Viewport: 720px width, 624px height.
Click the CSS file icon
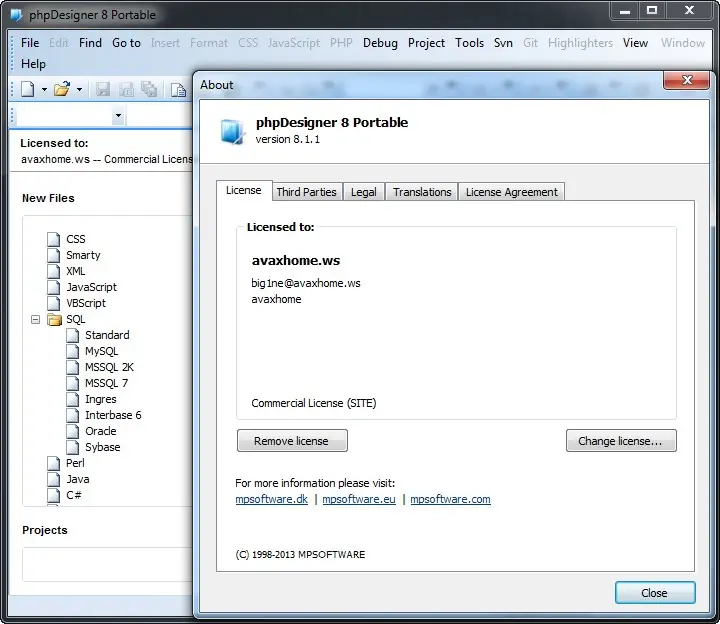click(x=54, y=239)
